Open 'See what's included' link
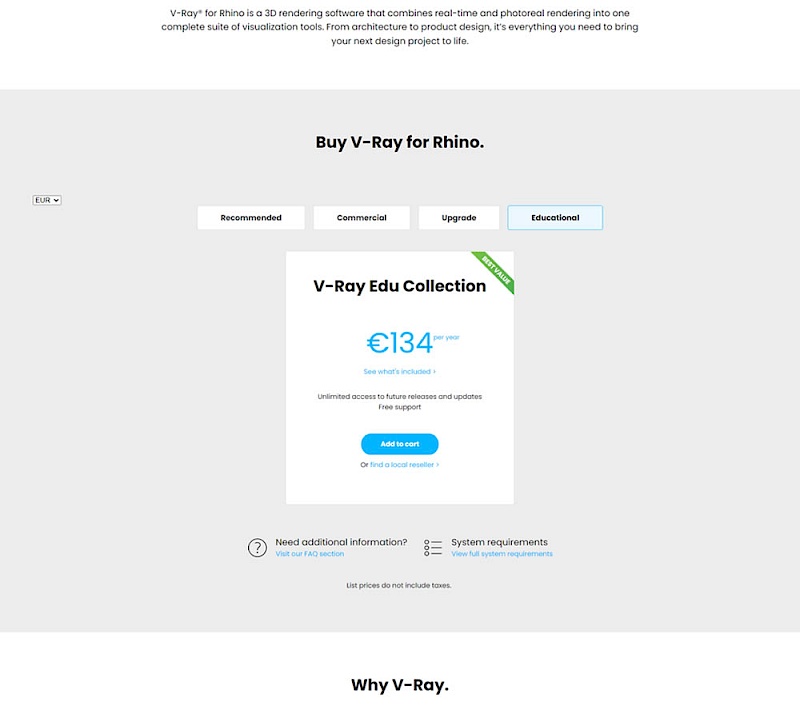The image size is (800, 722). (x=399, y=371)
